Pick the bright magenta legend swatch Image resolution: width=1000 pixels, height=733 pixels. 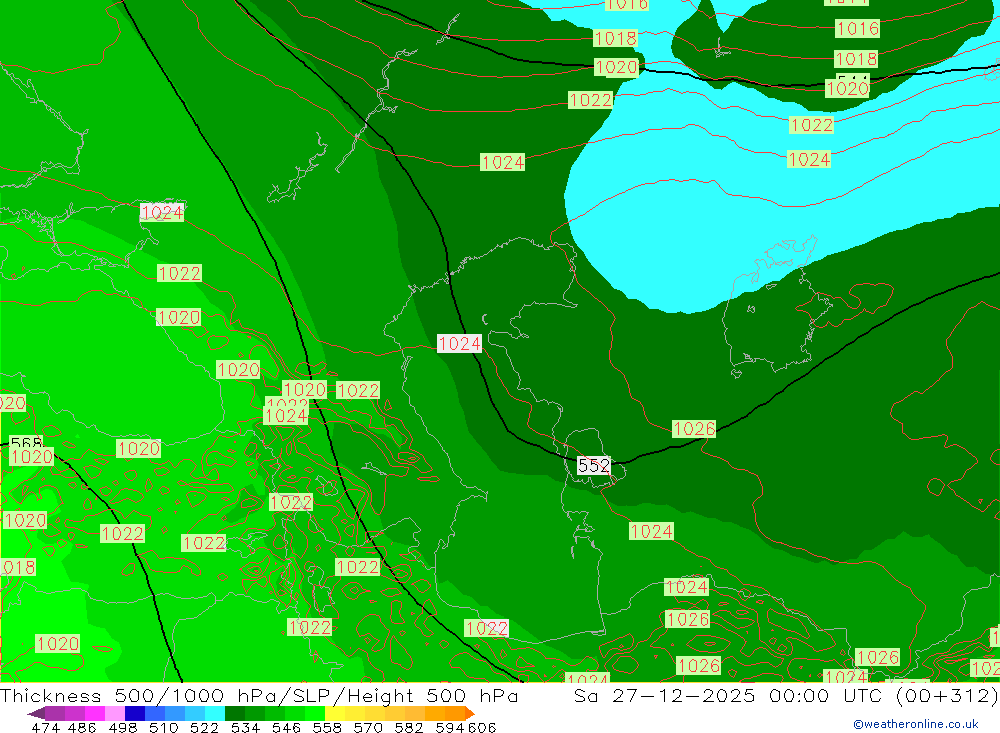point(95,713)
